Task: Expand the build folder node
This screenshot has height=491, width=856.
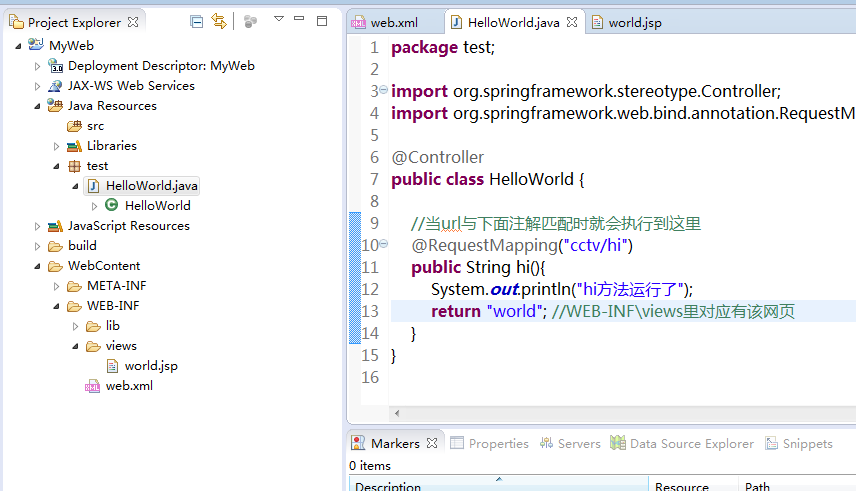Action: (x=38, y=246)
